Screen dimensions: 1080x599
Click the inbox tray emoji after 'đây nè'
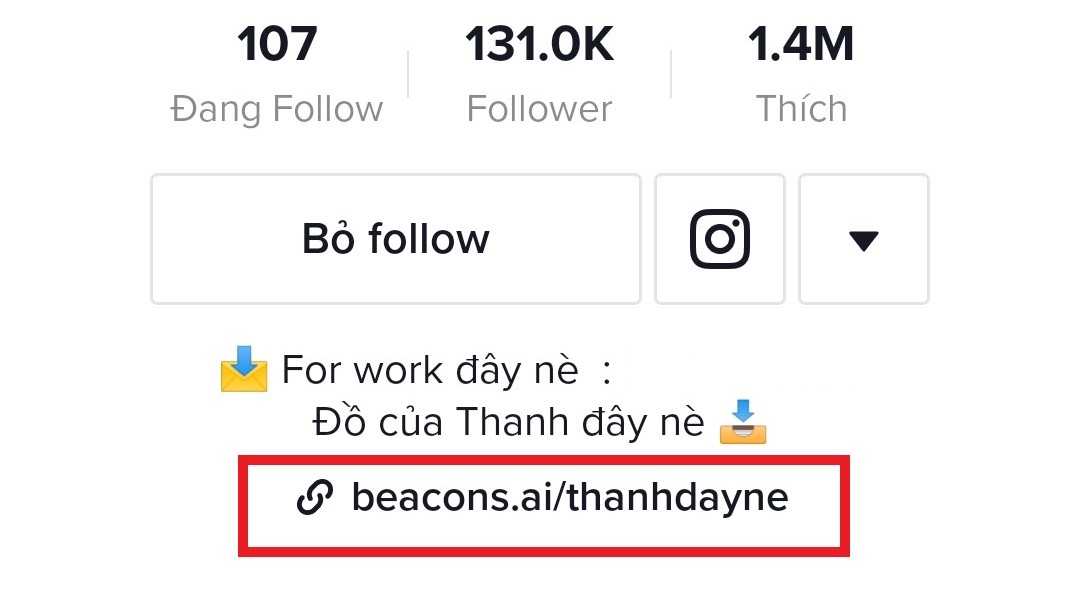[743, 422]
